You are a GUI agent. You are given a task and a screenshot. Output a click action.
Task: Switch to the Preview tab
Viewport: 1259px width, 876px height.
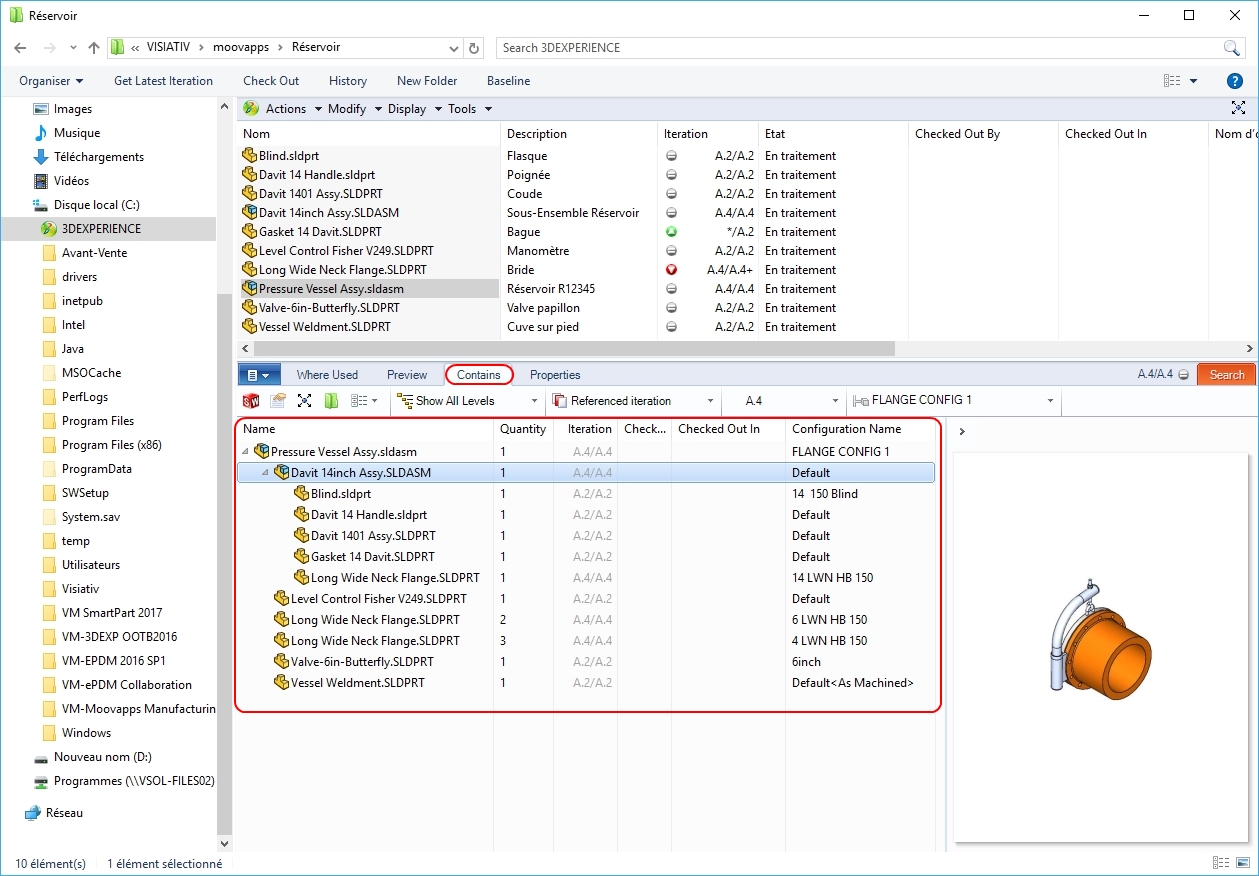click(x=407, y=375)
